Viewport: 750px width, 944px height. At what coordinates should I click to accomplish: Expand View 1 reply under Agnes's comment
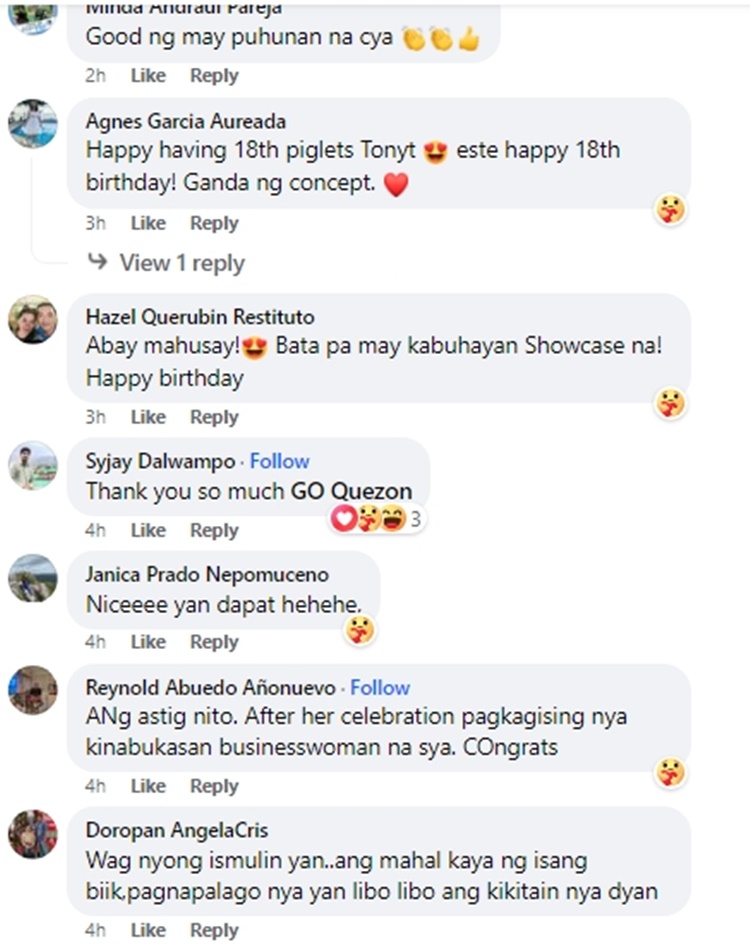(x=181, y=263)
